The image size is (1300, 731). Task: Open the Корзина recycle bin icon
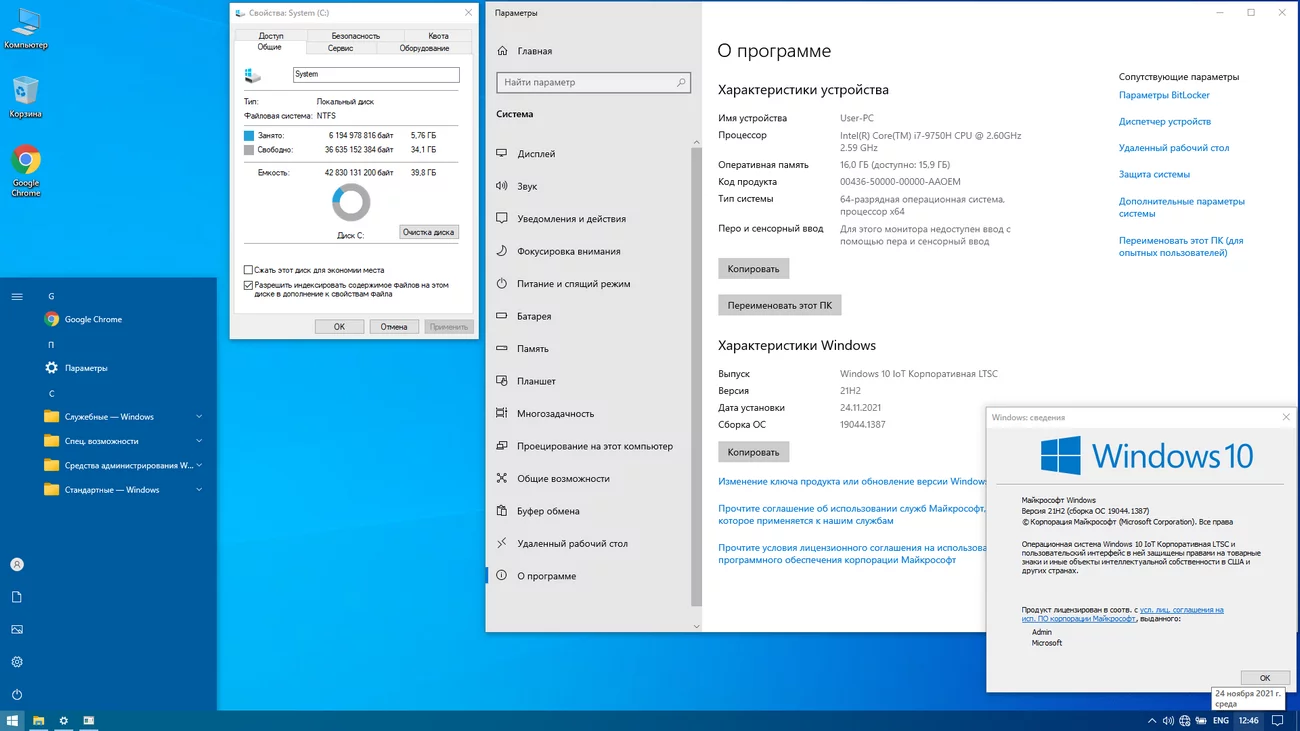25,97
